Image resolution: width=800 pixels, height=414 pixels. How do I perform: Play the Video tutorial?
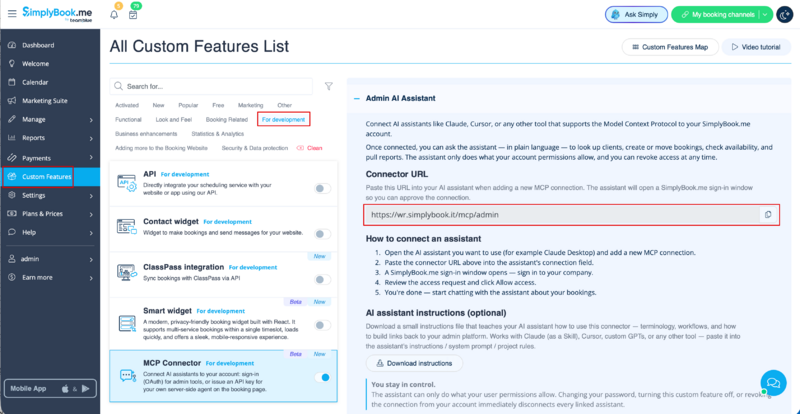[756, 47]
